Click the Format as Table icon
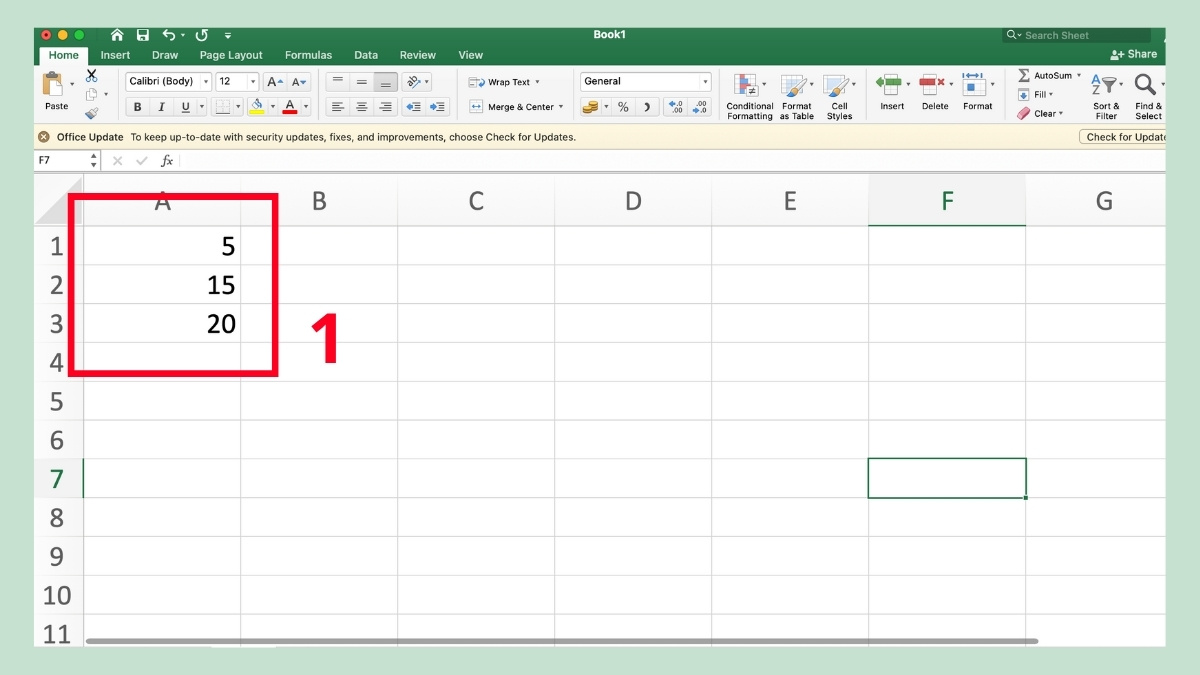This screenshot has height=675, width=1200. tap(796, 95)
